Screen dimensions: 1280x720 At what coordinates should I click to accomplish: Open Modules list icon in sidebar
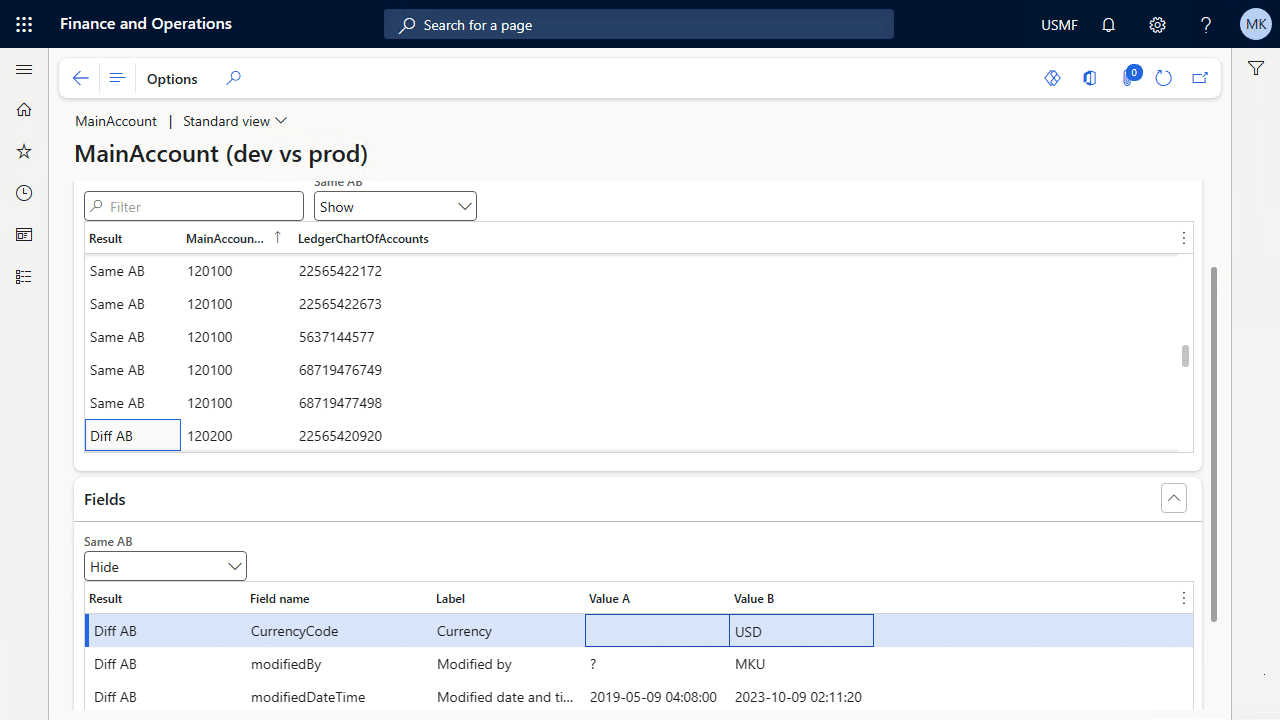[x=24, y=277]
